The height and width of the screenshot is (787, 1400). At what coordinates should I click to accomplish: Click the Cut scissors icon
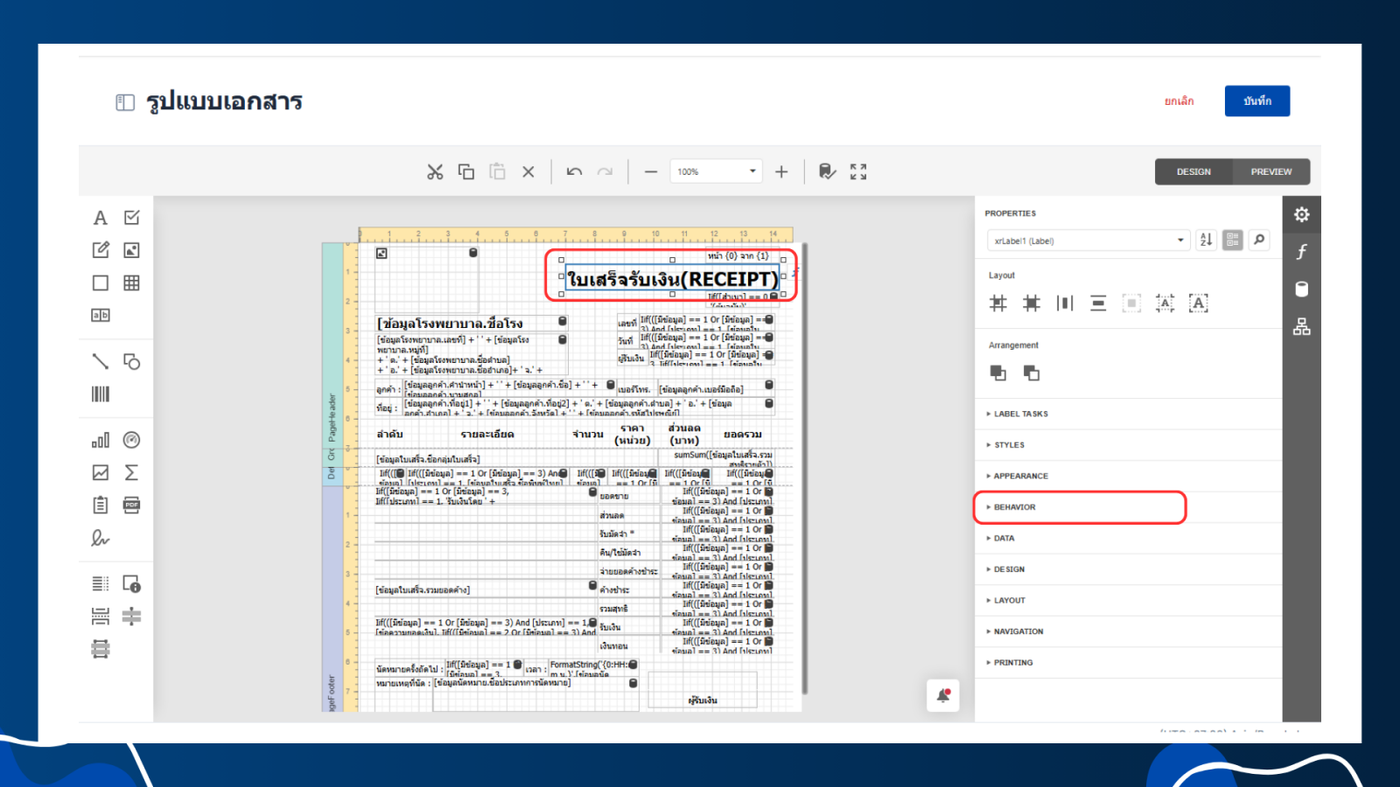[x=435, y=172]
